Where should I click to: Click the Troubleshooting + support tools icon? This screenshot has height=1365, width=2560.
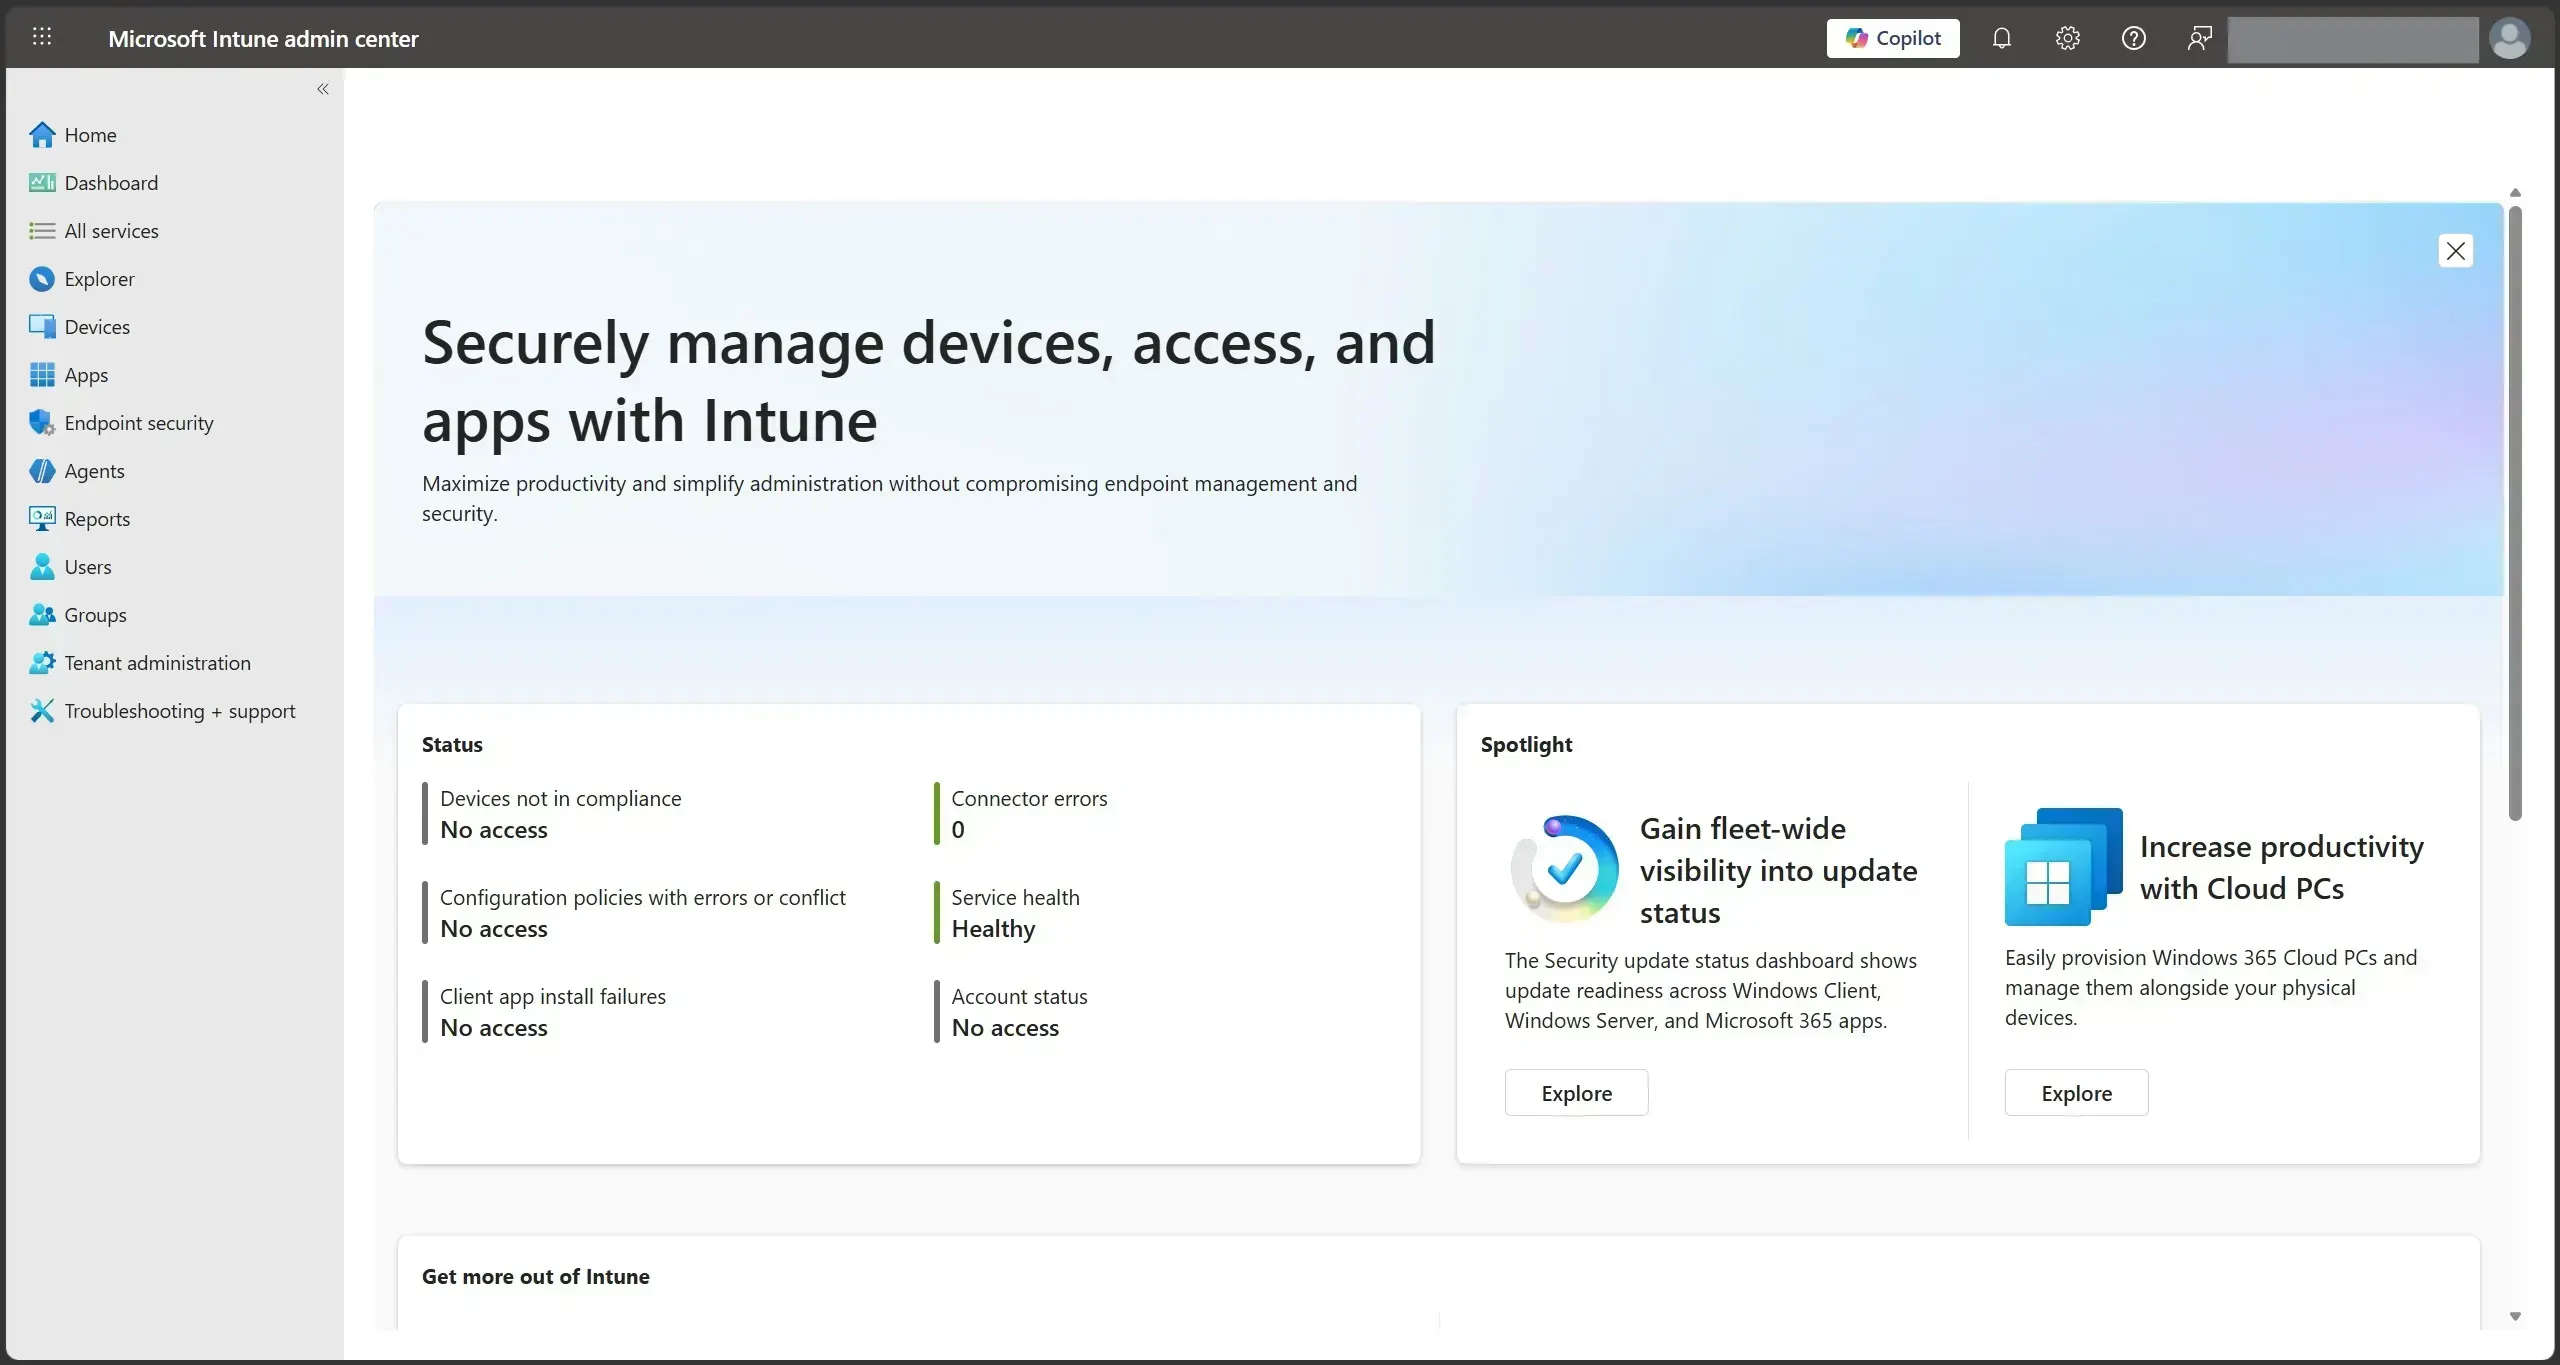tap(42, 711)
